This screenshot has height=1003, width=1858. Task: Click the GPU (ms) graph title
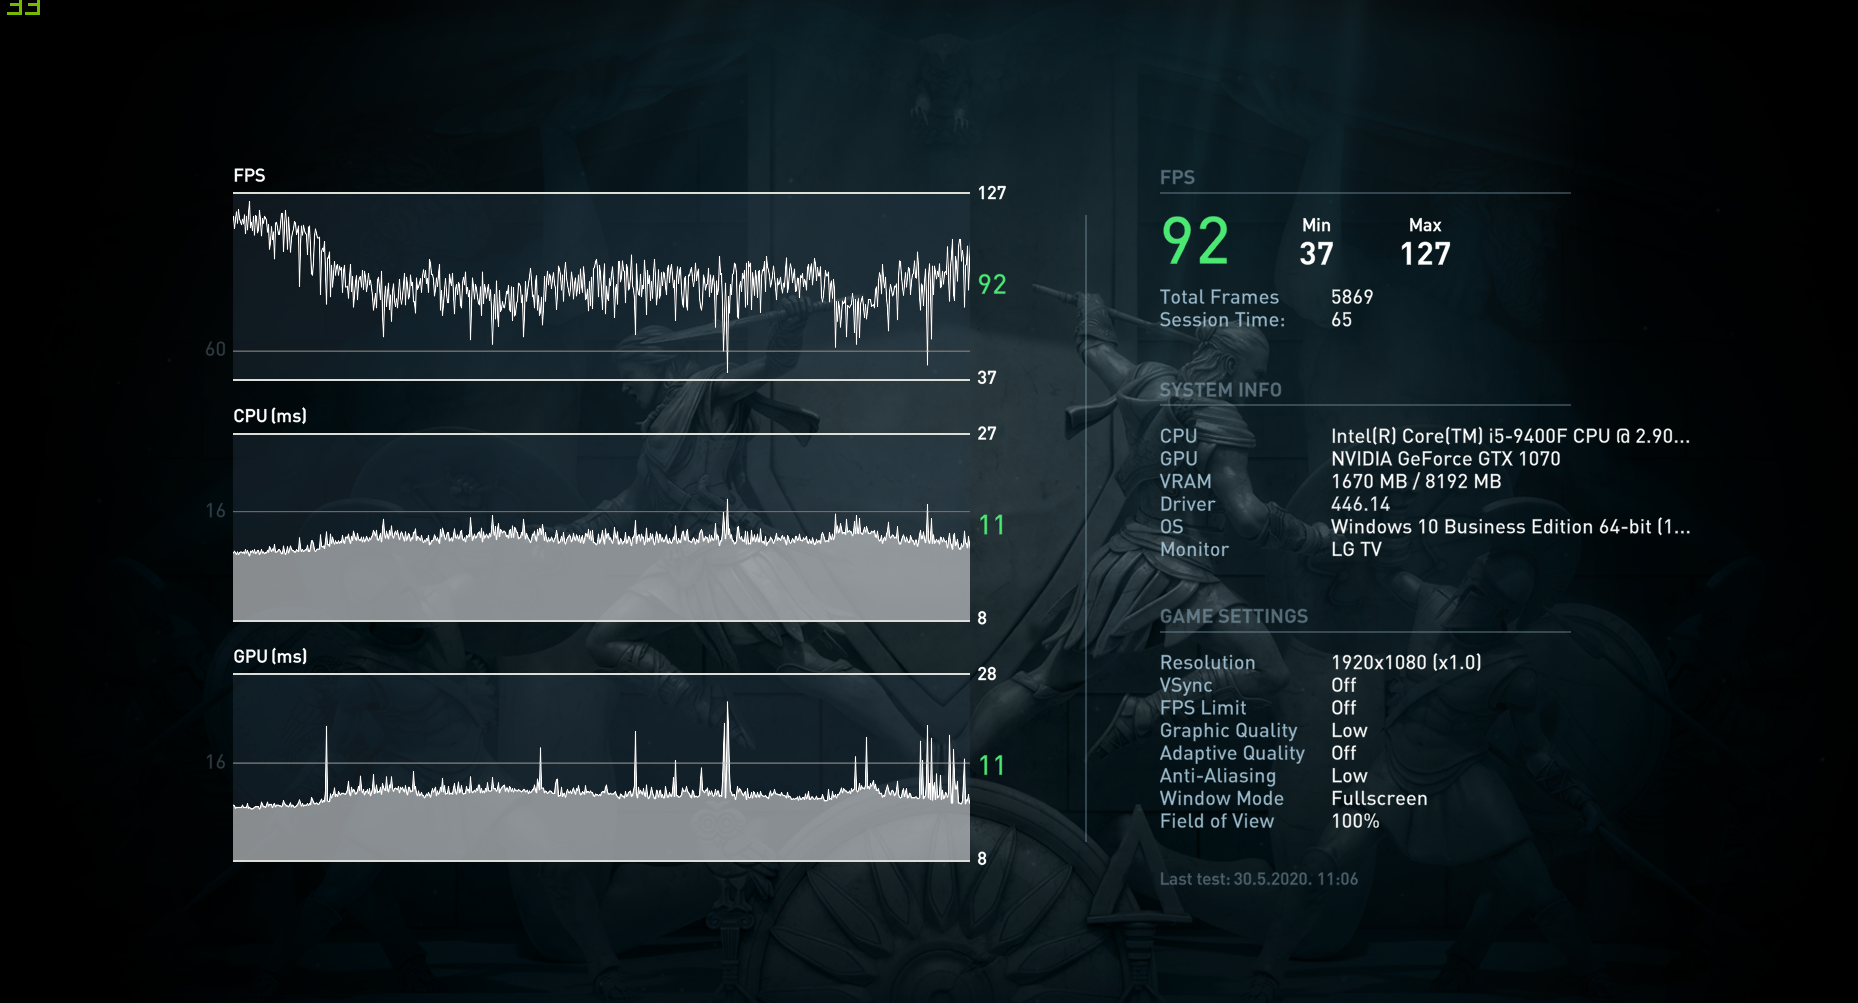click(x=270, y=657)
